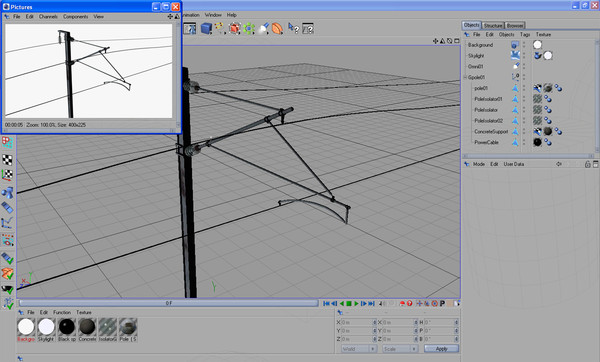
Task: Click the pole01 phong tag icon
Action: [x=558, y=88]
